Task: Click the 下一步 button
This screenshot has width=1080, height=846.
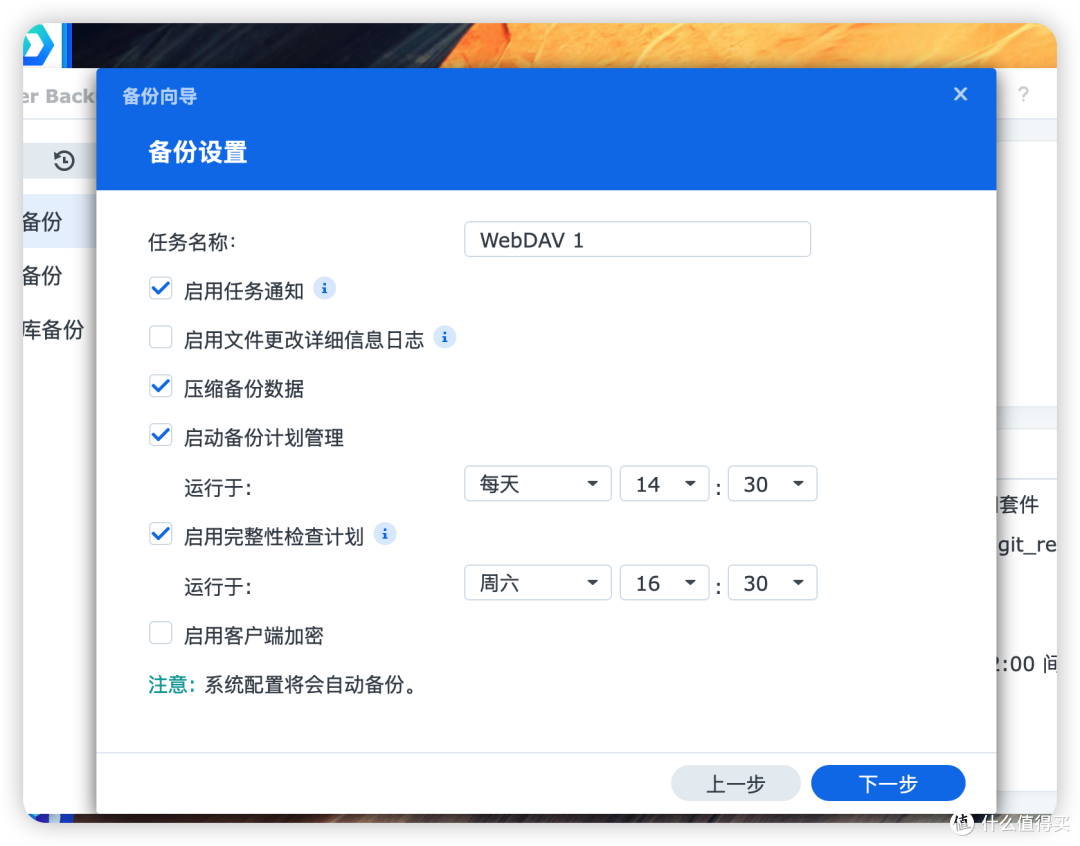Action: pos(888,783)
